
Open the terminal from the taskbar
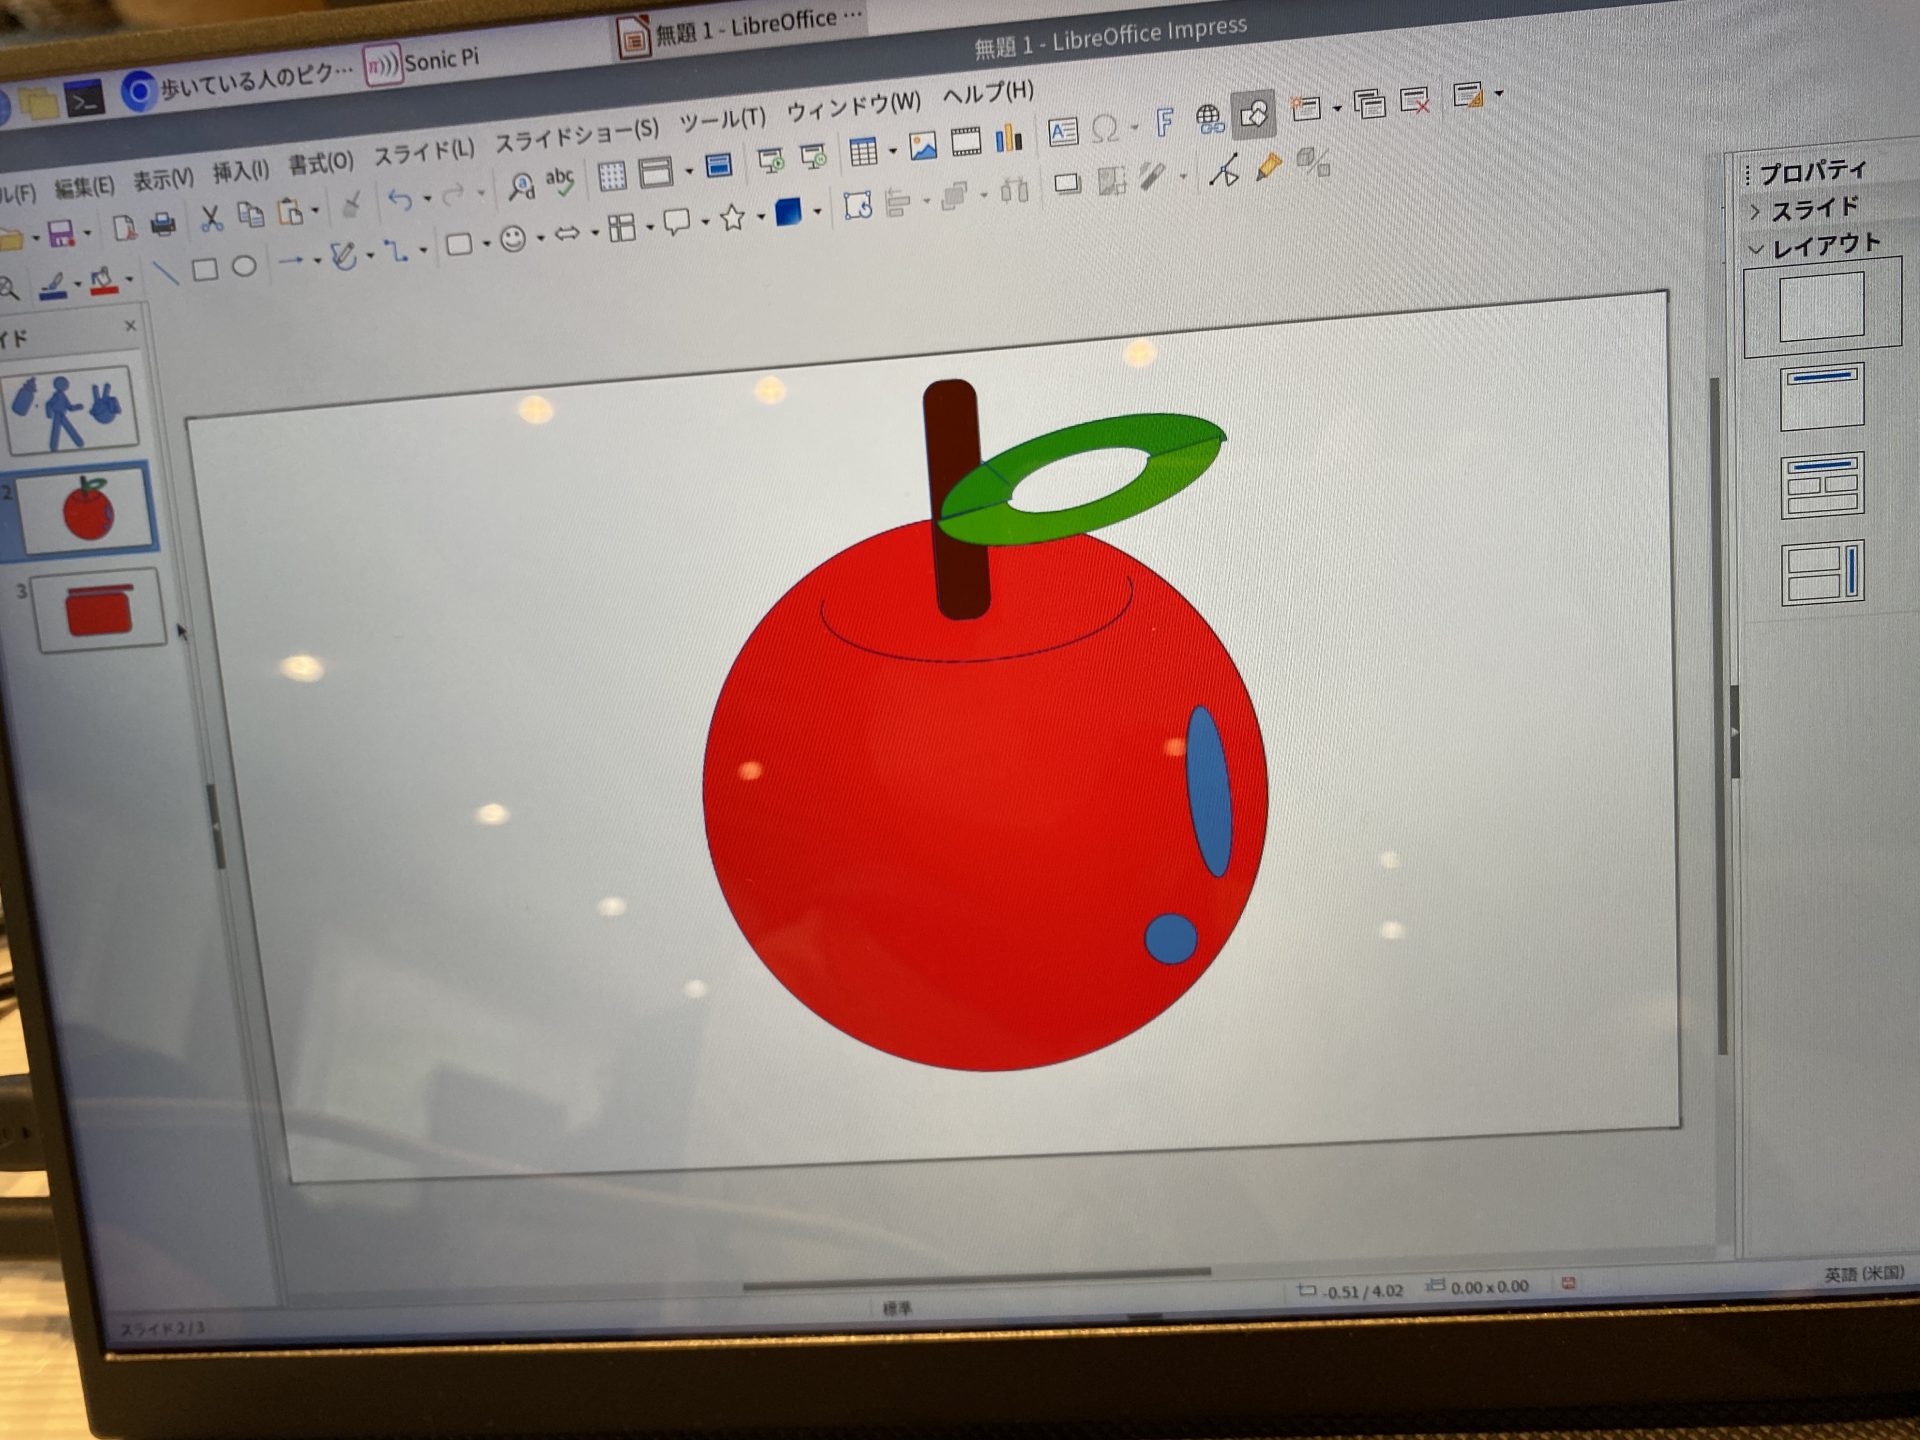click(x=84, y=99)
